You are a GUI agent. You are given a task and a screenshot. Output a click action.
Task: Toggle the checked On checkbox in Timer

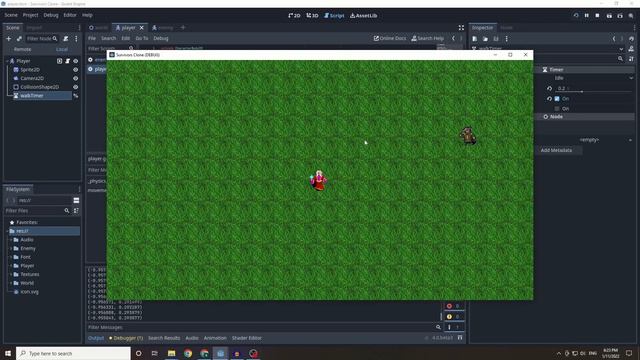tap(557, 99)
